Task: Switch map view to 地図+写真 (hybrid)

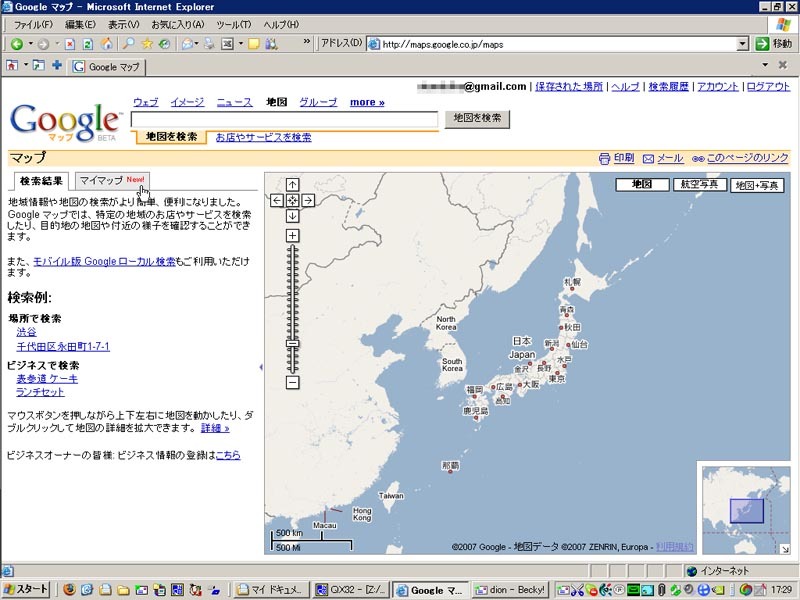Action: [756, 185]
